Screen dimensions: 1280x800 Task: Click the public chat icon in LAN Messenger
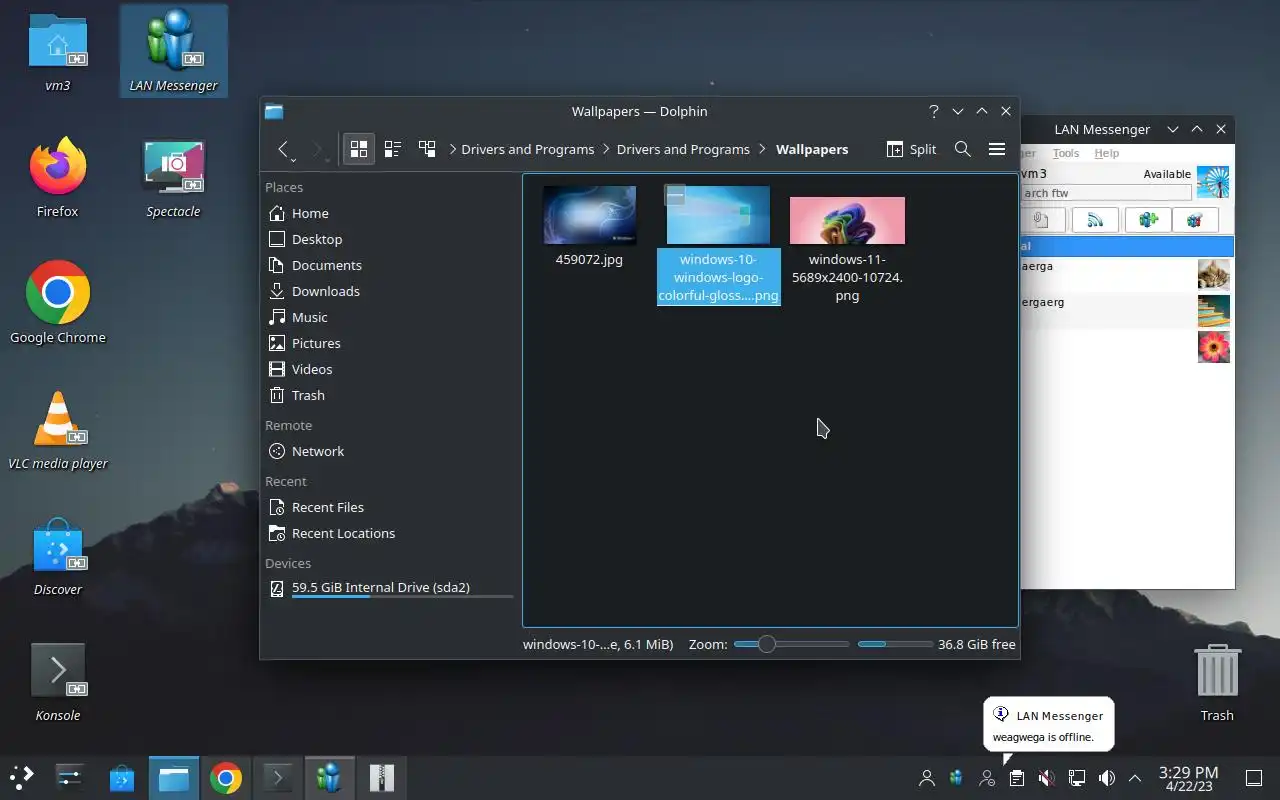click(x=1195, y=220)
